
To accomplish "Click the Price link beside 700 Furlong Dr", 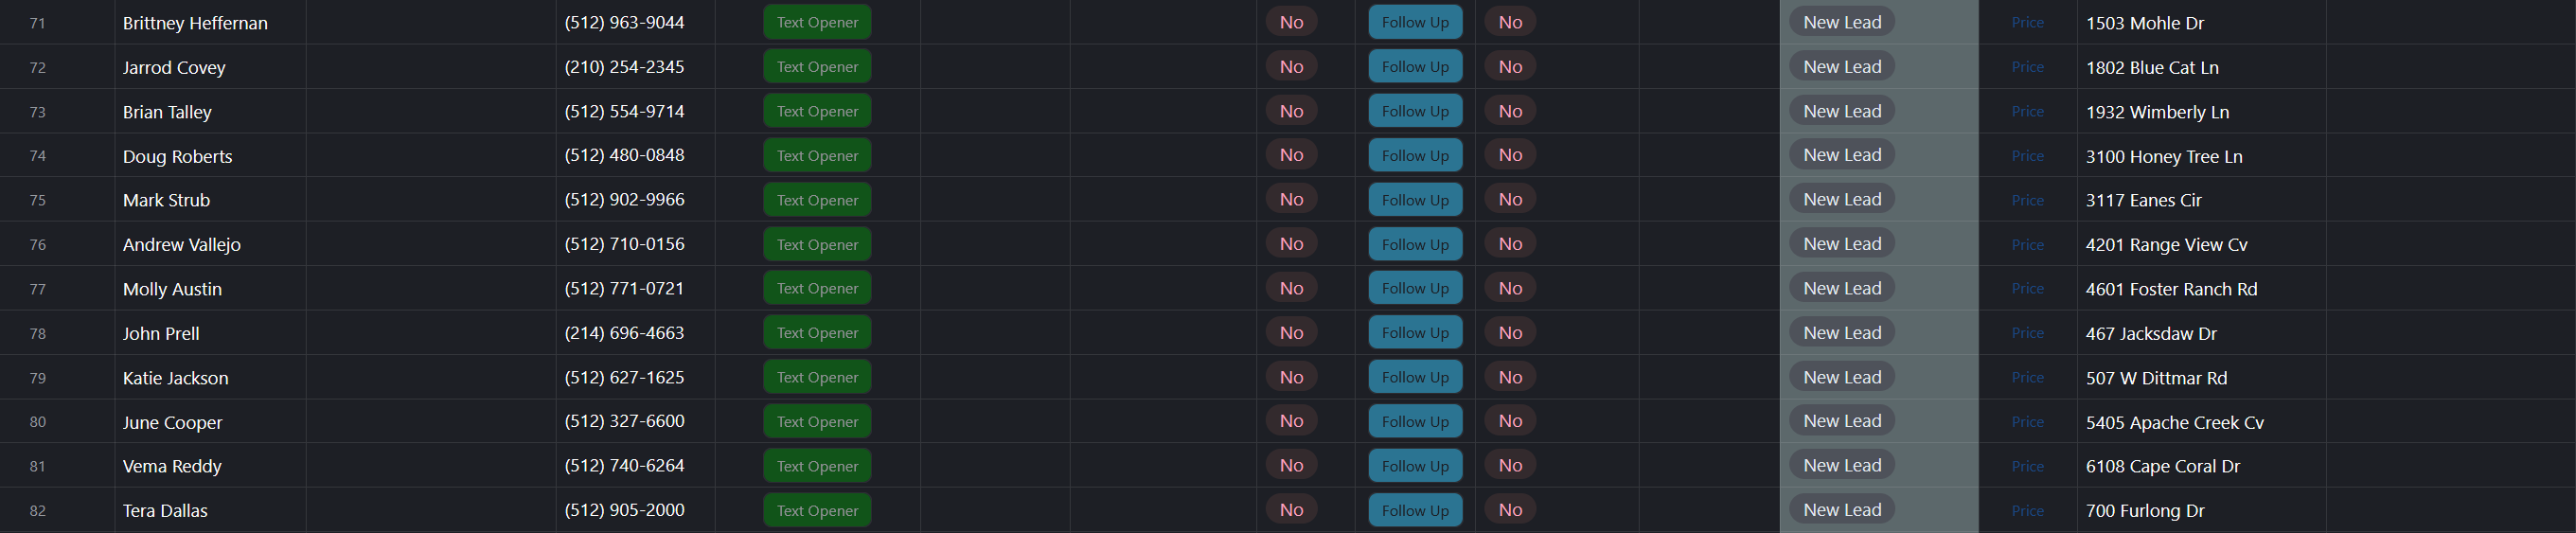I will (x=2027, y=511).
